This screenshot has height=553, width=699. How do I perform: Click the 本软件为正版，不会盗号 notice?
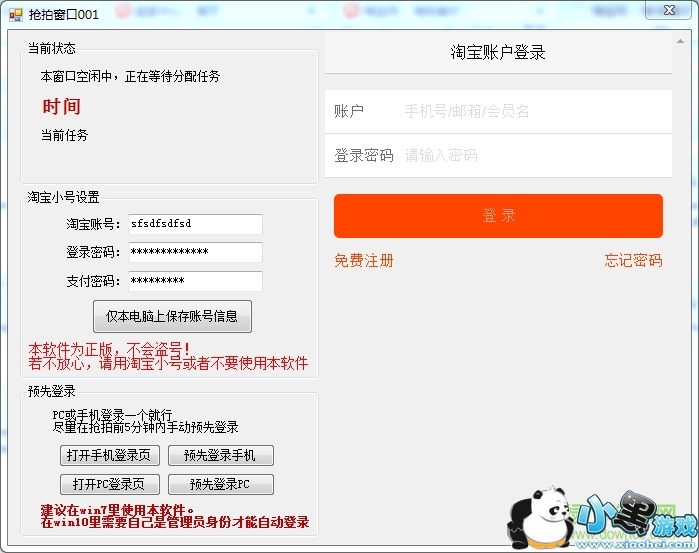tap(109, 349)
